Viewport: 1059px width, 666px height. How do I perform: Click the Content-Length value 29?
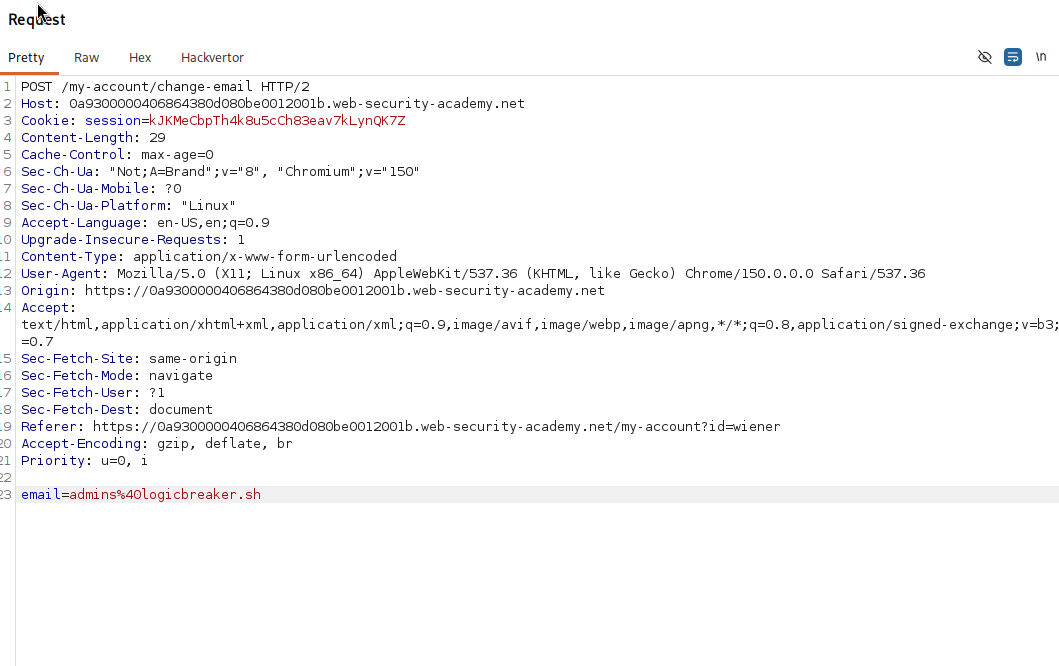click(157, 137)
